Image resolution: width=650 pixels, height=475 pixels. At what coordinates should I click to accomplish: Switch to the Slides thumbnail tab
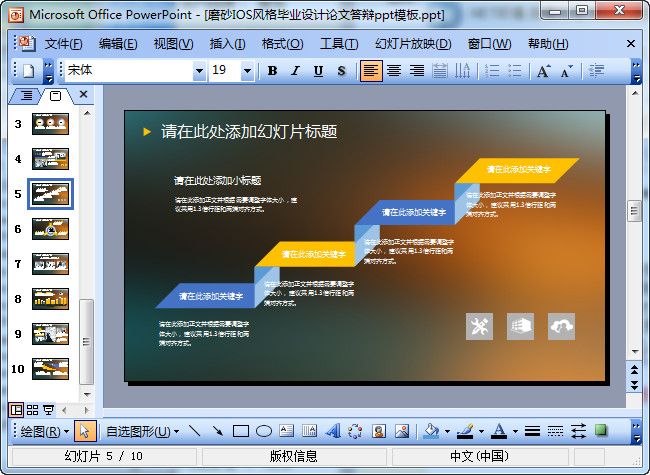[55, 96]
